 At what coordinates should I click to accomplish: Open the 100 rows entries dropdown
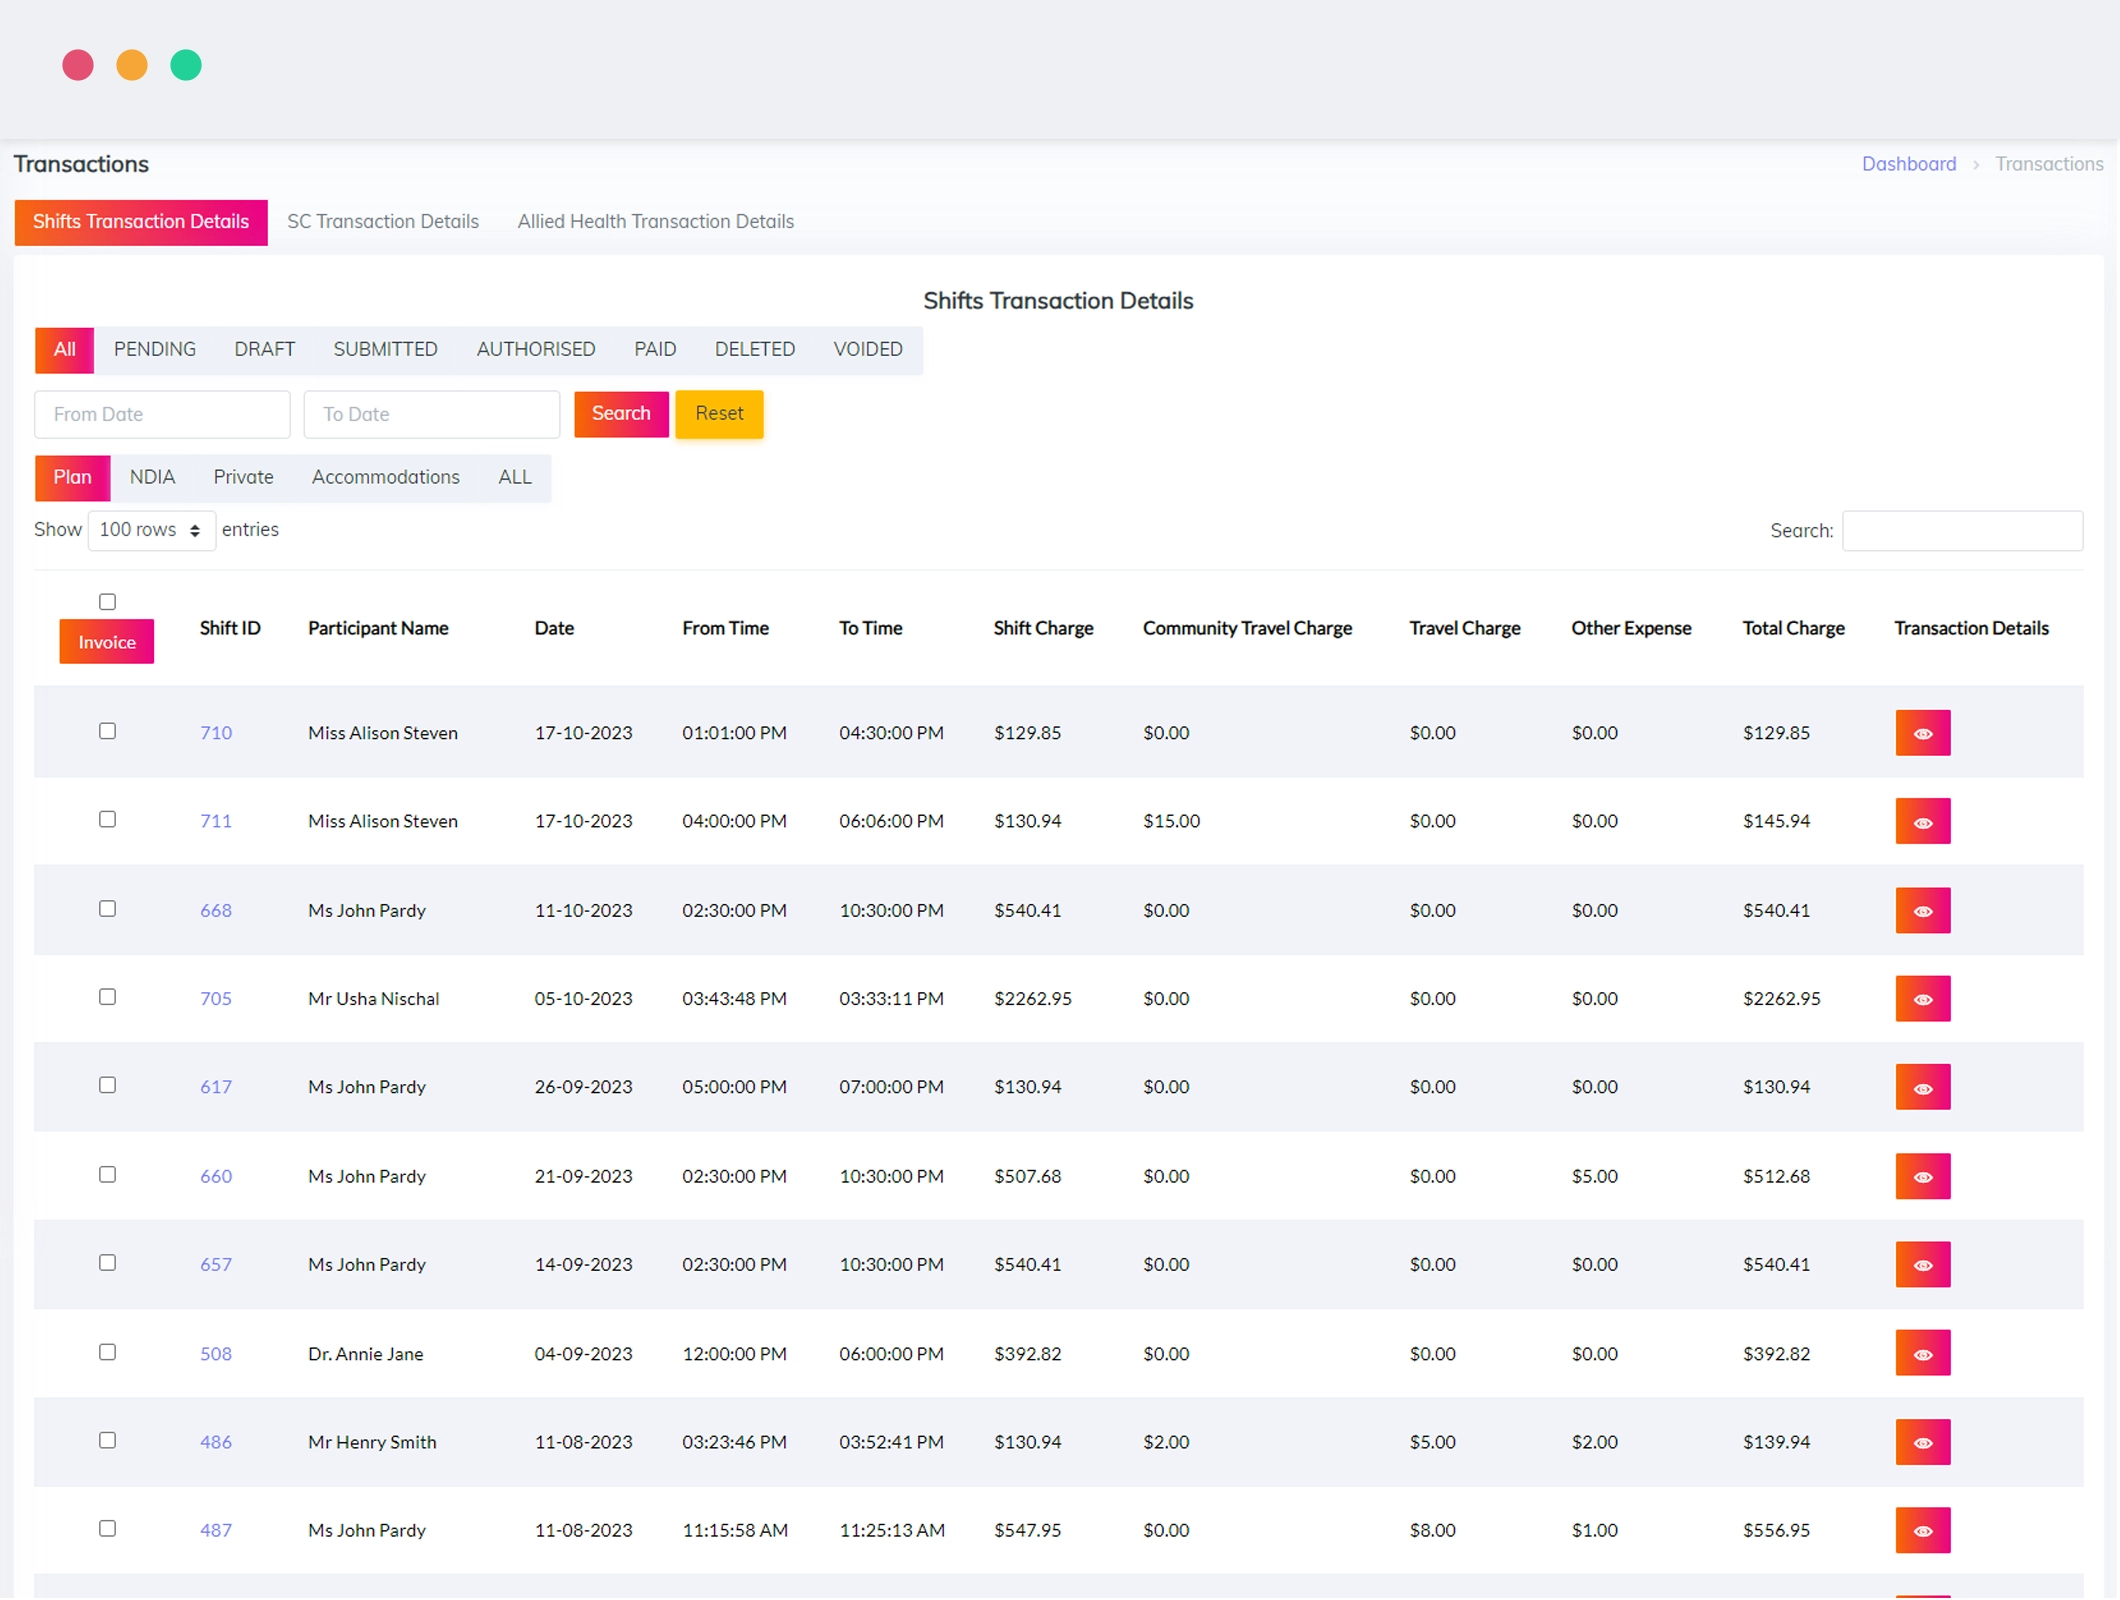[x=151, y=530]
